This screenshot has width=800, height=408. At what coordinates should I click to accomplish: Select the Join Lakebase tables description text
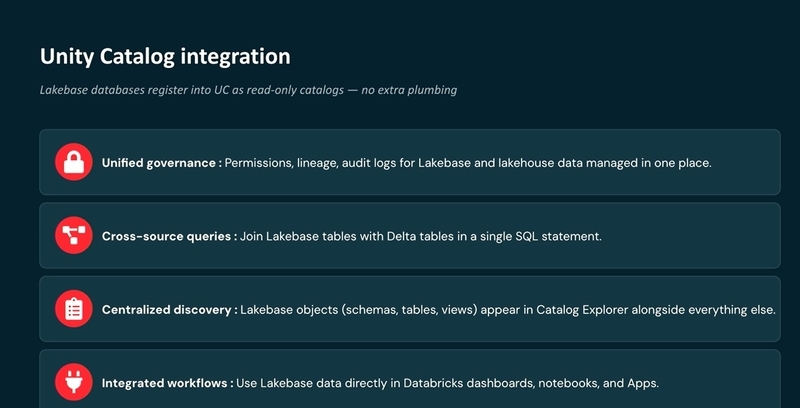[421, 237]
